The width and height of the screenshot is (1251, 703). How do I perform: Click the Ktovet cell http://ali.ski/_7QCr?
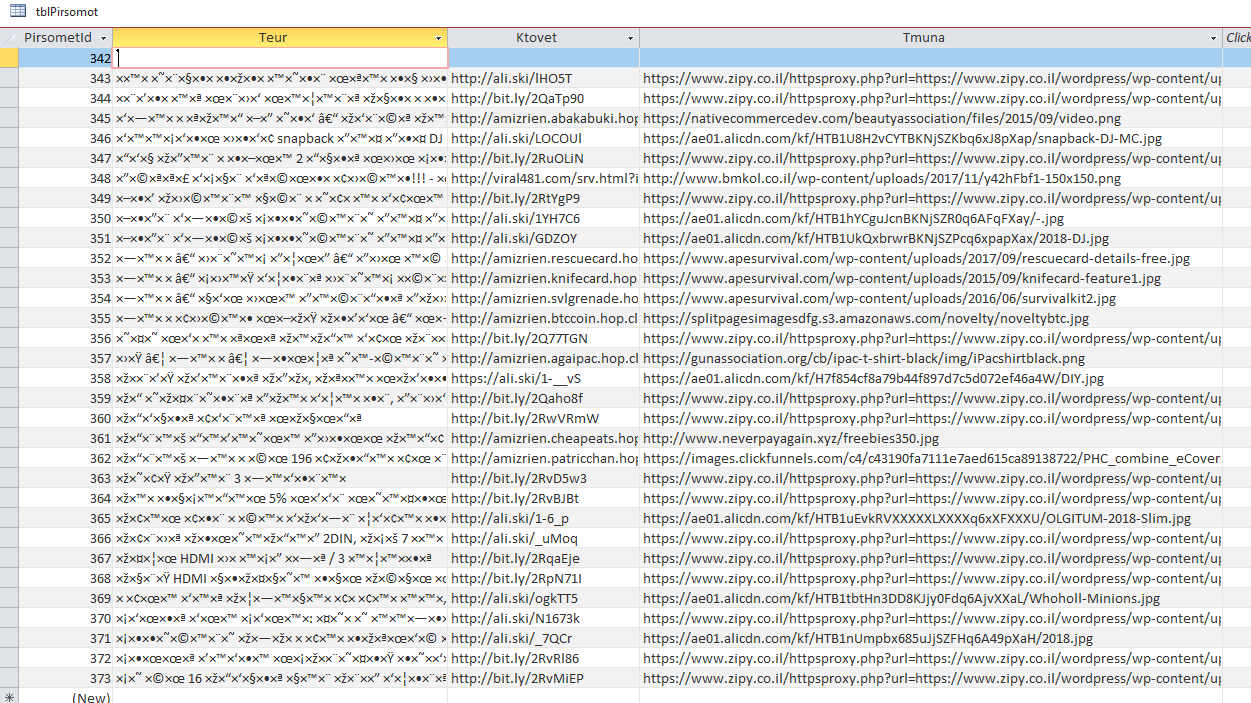pyautogui.click(x=544, y=638)
